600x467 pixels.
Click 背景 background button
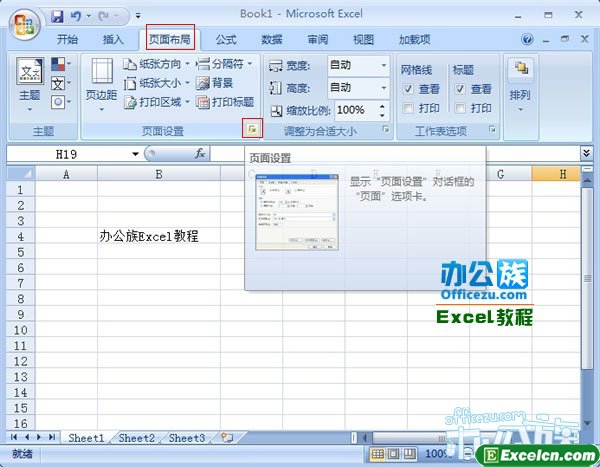(214, 83)
